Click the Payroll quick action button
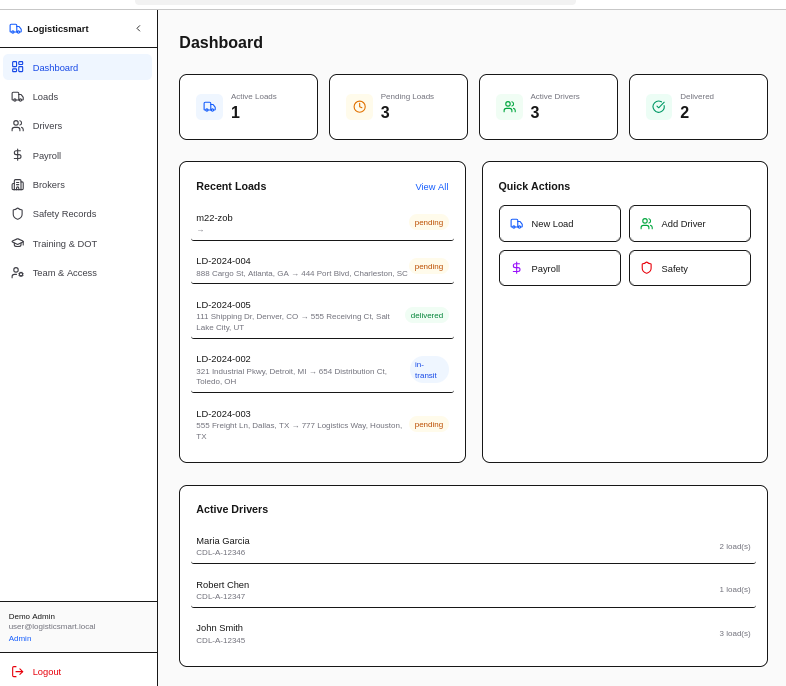The width and height of the screenshot is (786, 686). (x=560, y=268)
